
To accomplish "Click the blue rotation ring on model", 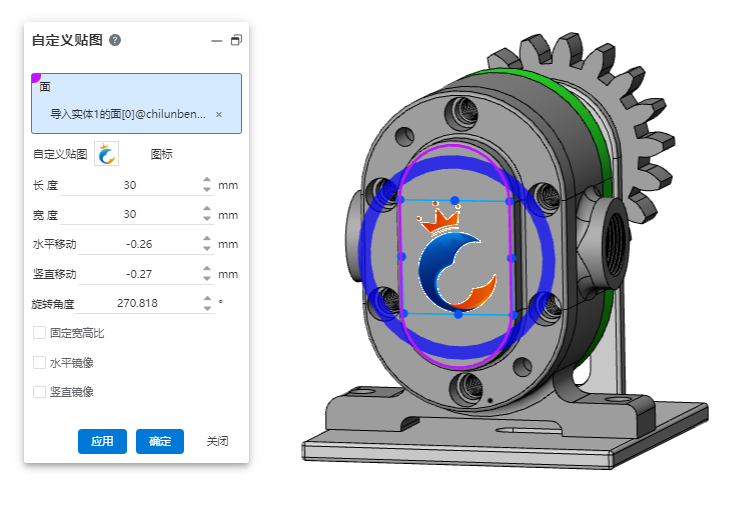I will click(548, 258).
